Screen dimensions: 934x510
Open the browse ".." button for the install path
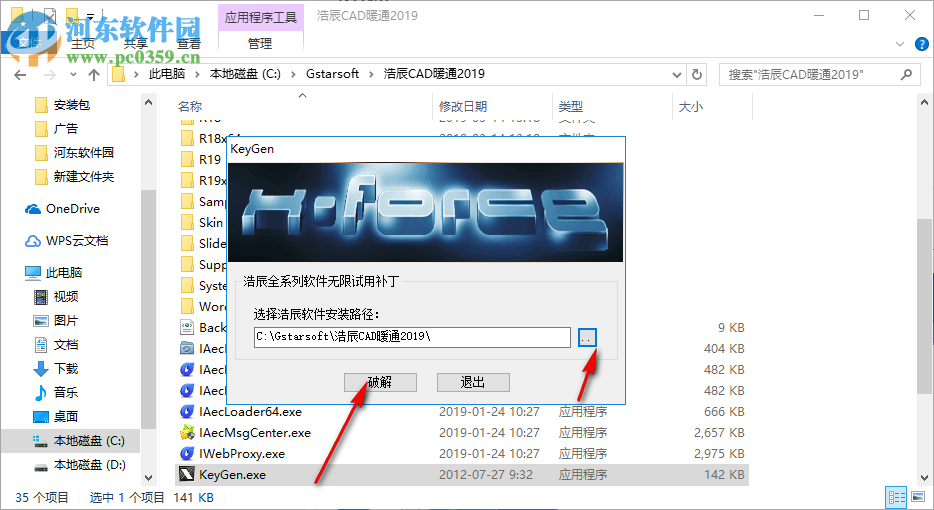click(x=587, y=338)
